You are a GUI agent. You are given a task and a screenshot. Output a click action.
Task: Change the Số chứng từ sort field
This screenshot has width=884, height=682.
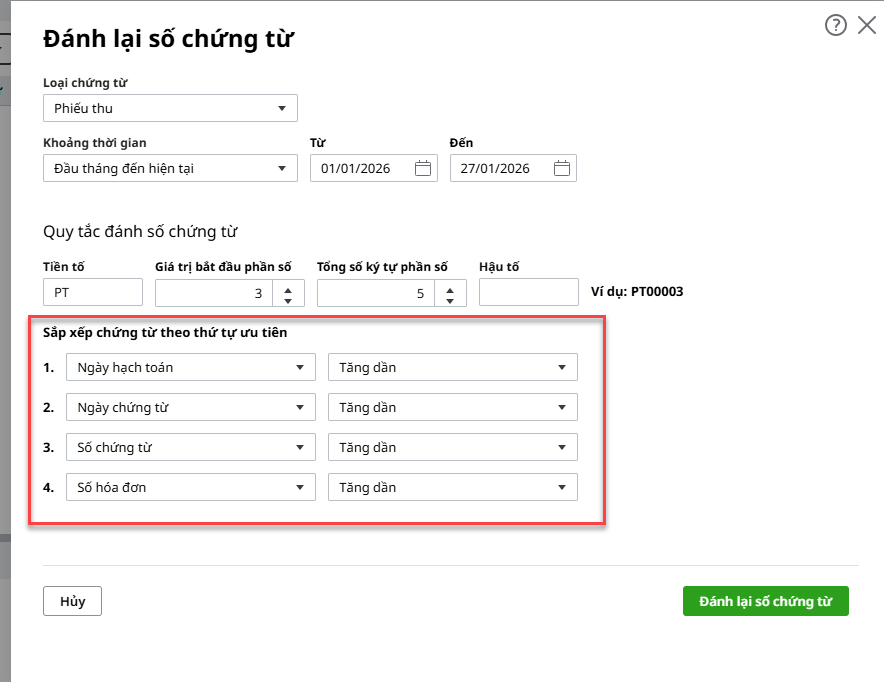[190, 448]
